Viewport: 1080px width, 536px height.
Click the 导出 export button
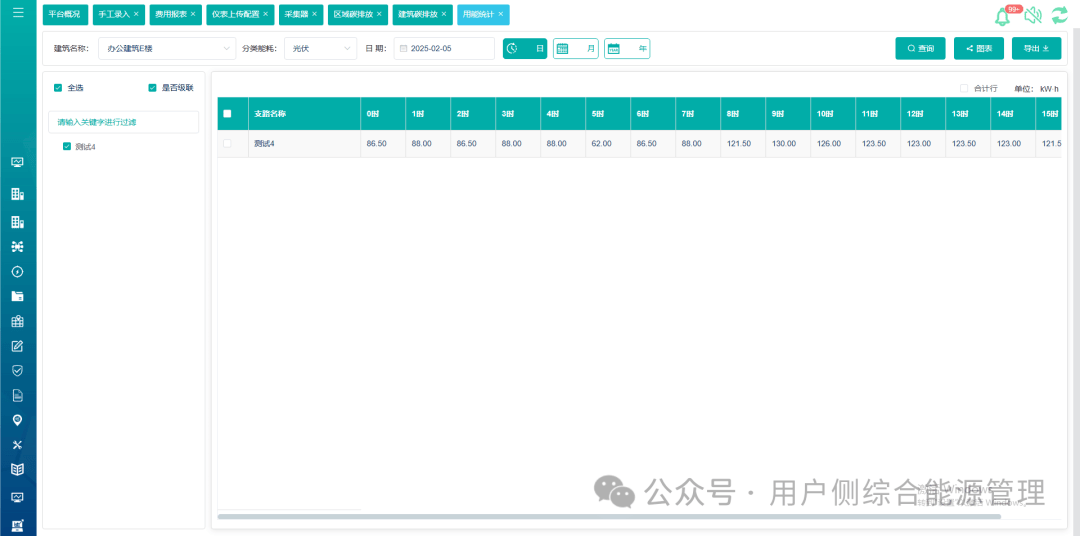1037,48
